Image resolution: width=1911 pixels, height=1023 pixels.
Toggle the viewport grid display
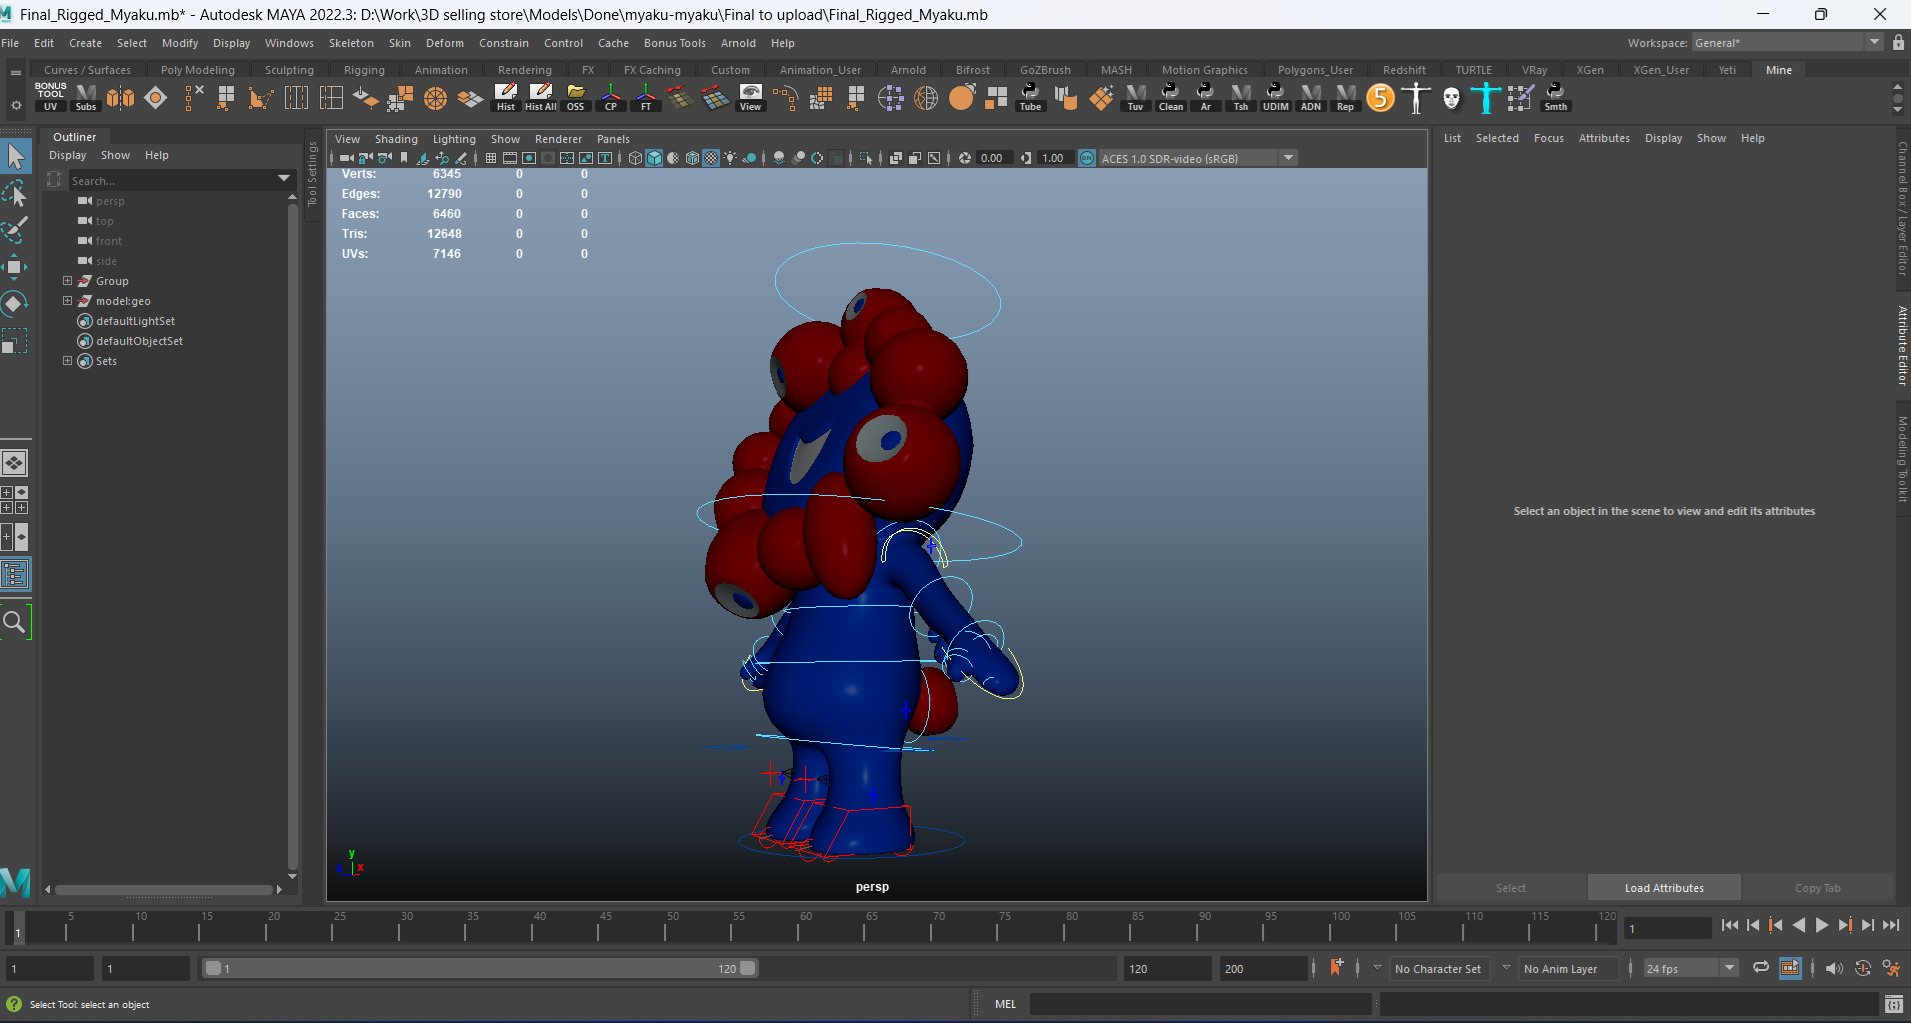click(491, 158)
